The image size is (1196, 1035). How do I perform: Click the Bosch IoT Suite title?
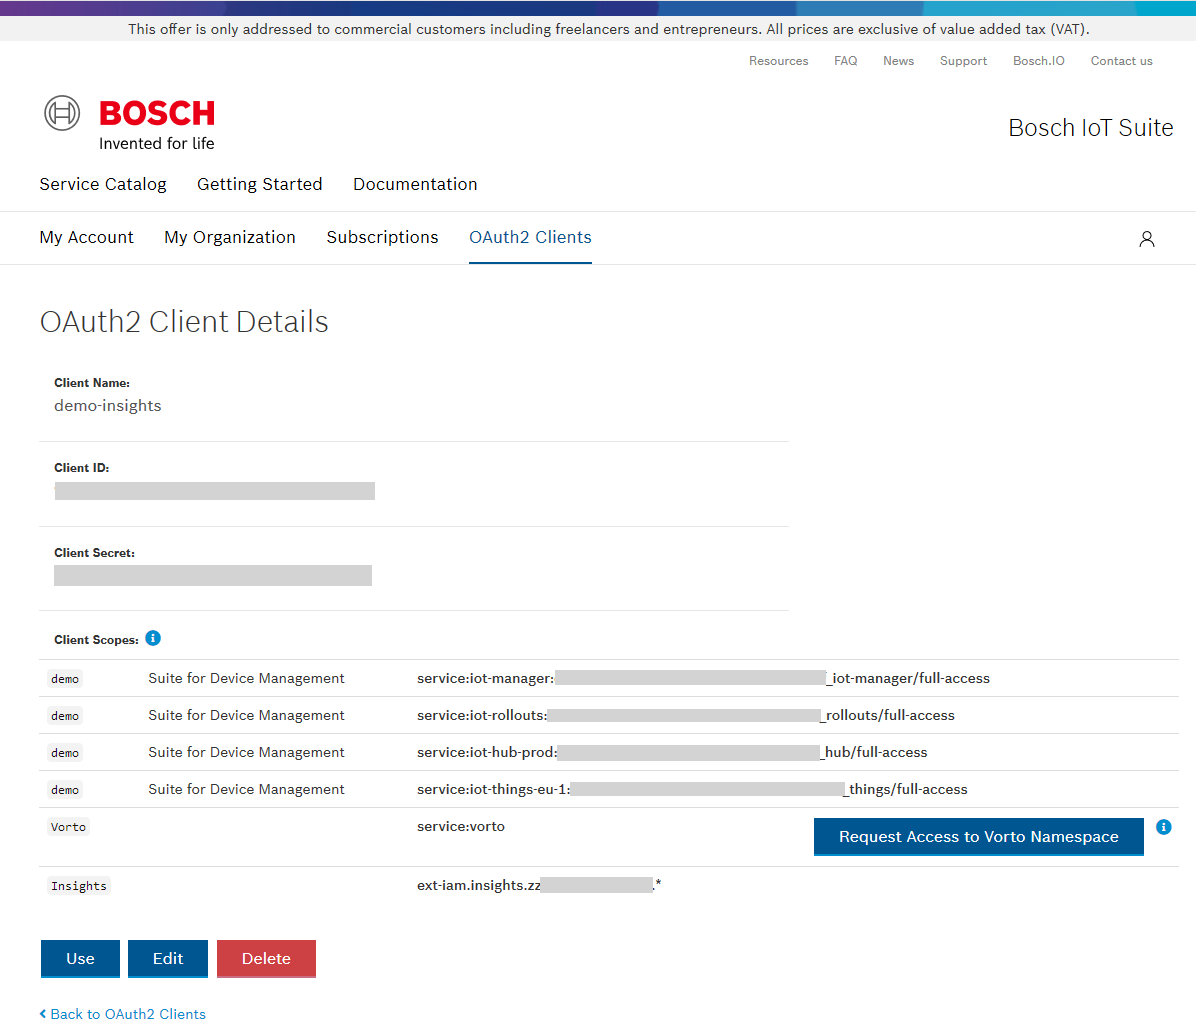[x=1091, y=127]
